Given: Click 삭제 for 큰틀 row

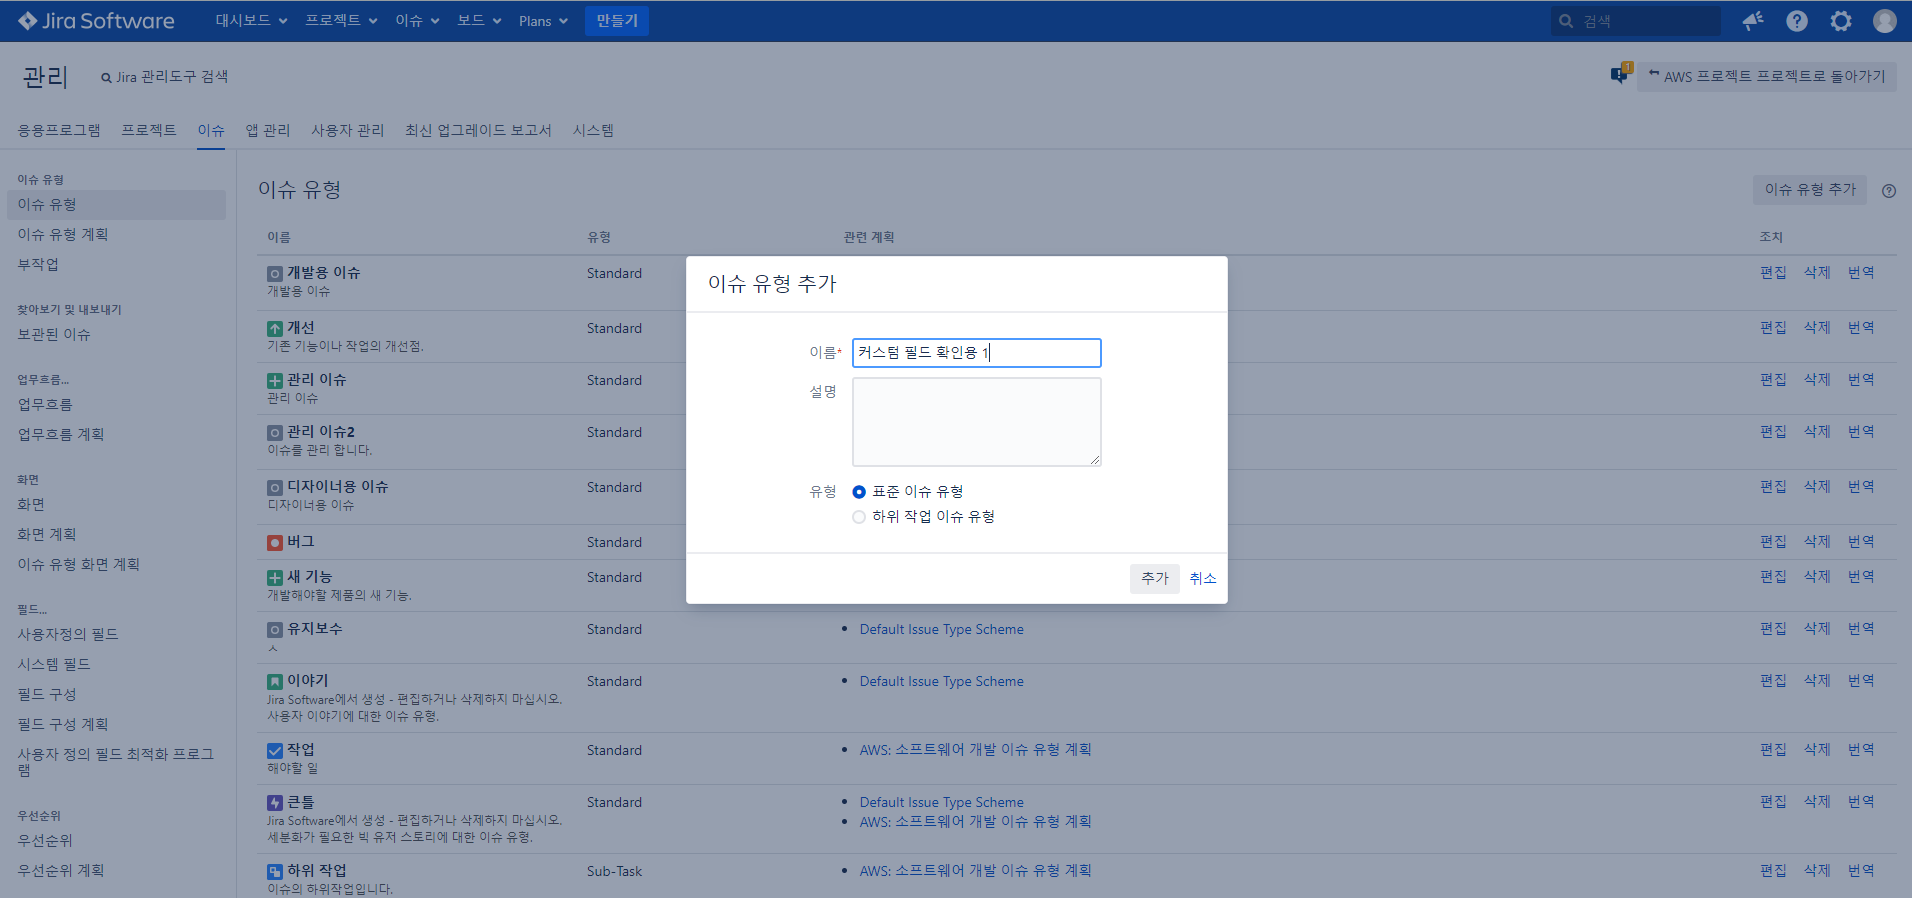Looking at the screenshot, I should pos(1817,802).
